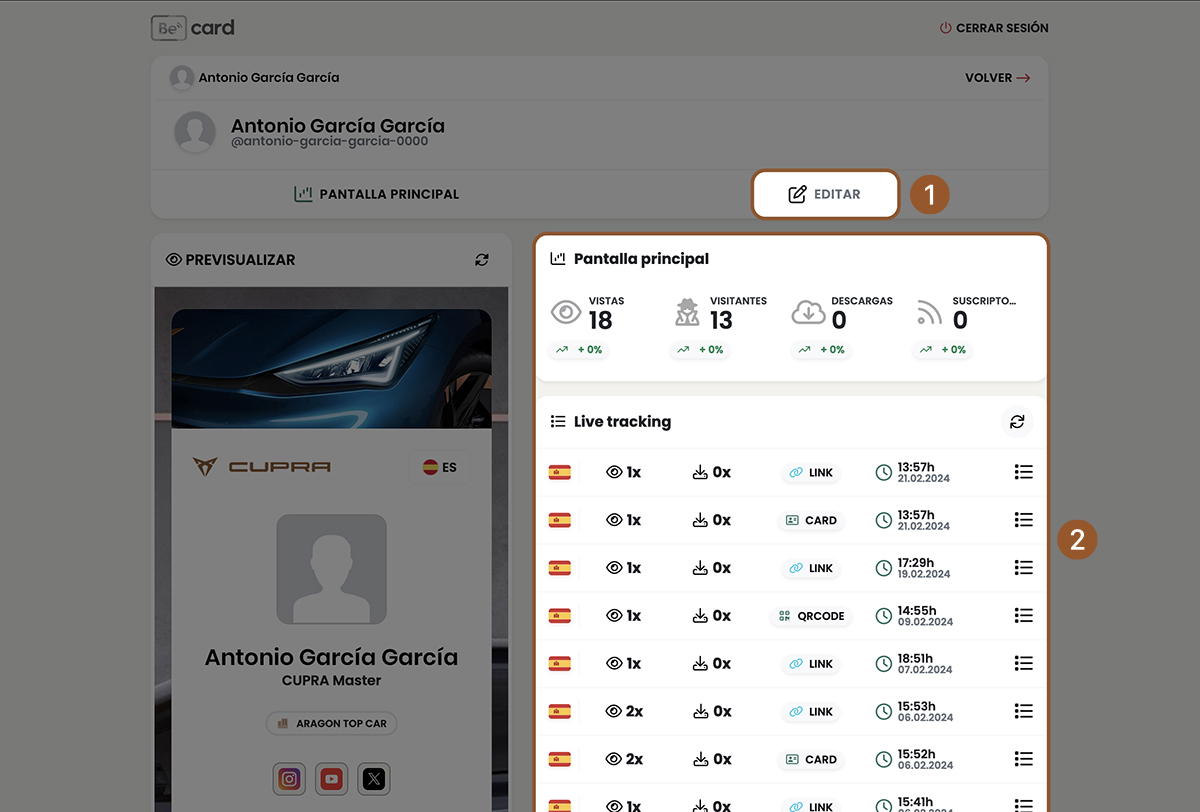Refresh the Previsualizar panel

coord(482,260)
